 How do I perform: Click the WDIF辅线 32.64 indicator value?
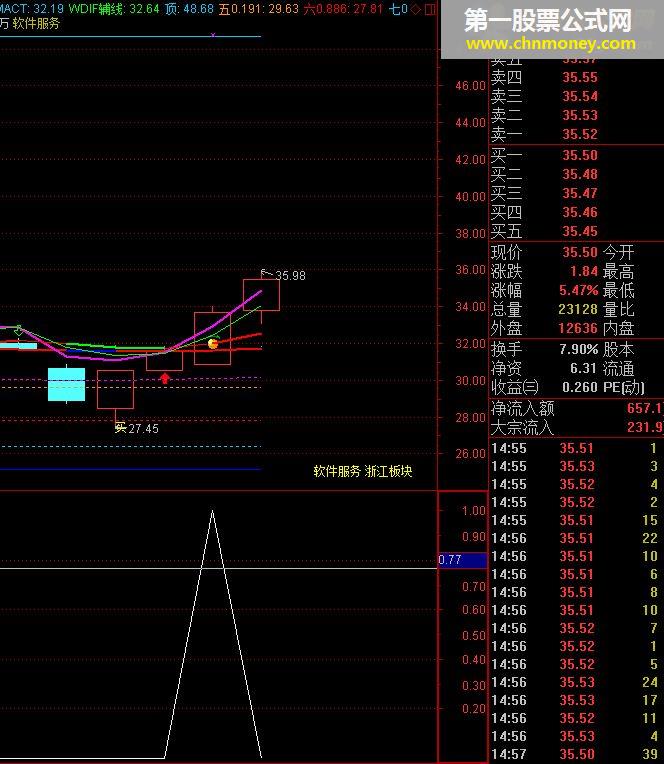coord(114,9)
